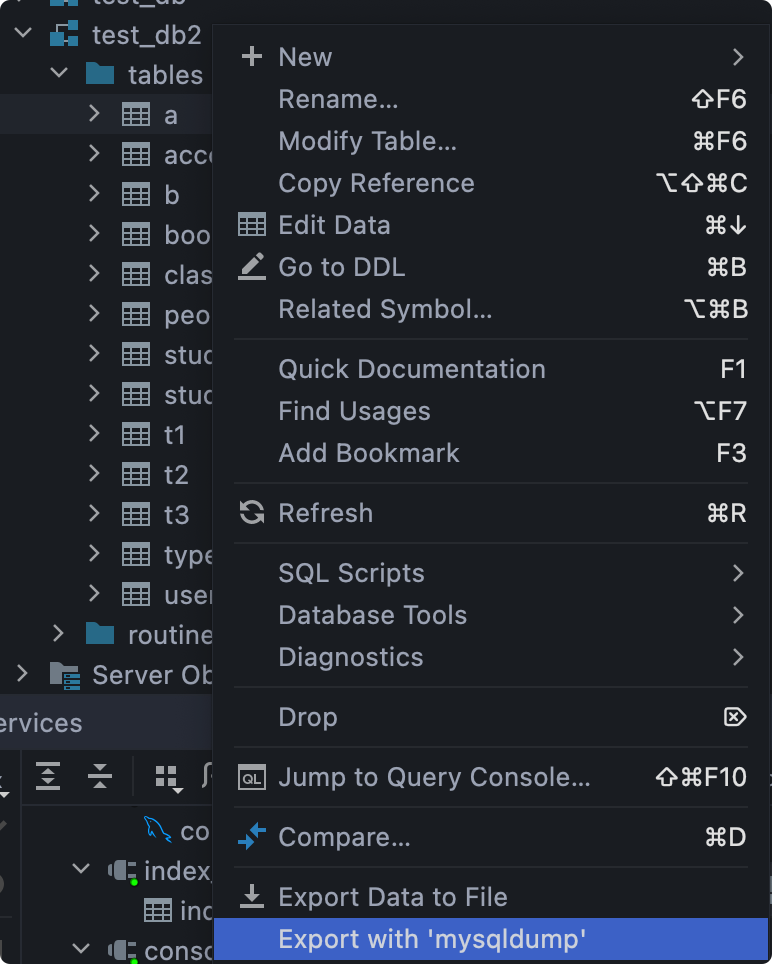
Task: Click the Edit Data table icon
Action: click(x=252, y=225)
